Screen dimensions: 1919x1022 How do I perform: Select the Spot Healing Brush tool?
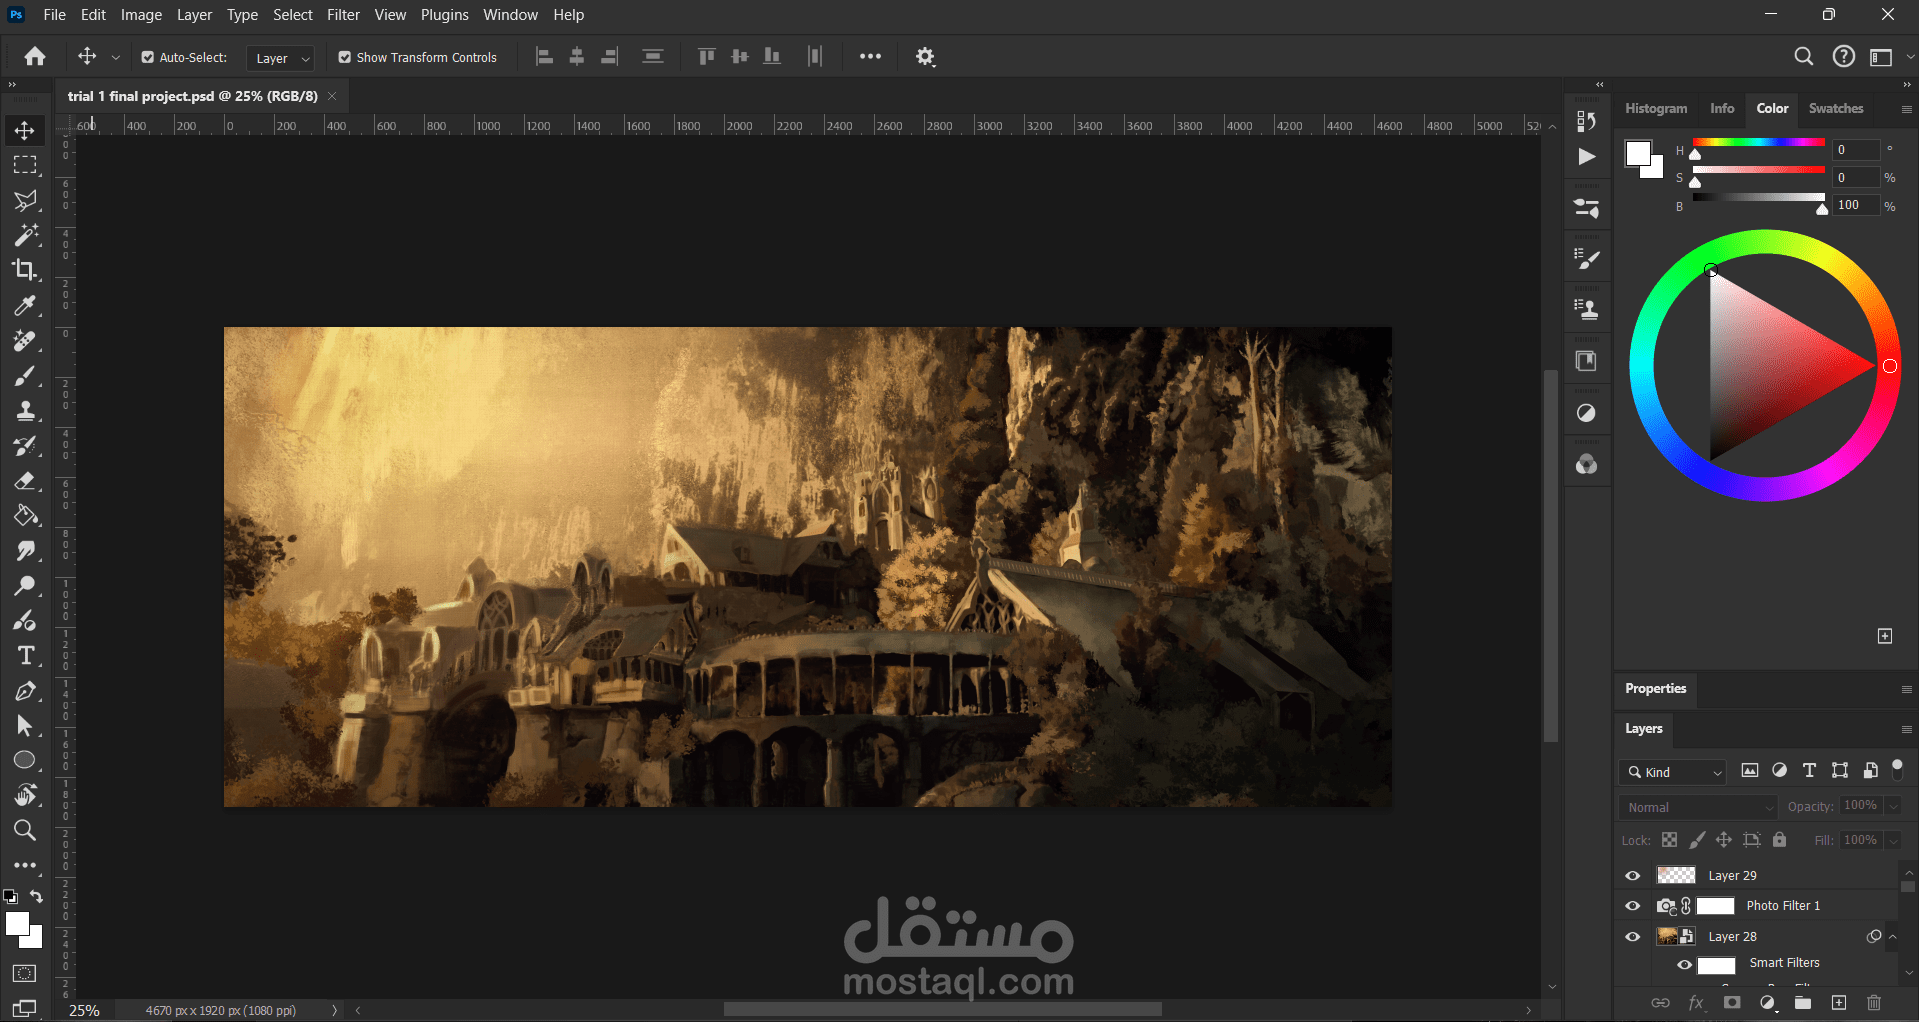click(x=25, y=340)
